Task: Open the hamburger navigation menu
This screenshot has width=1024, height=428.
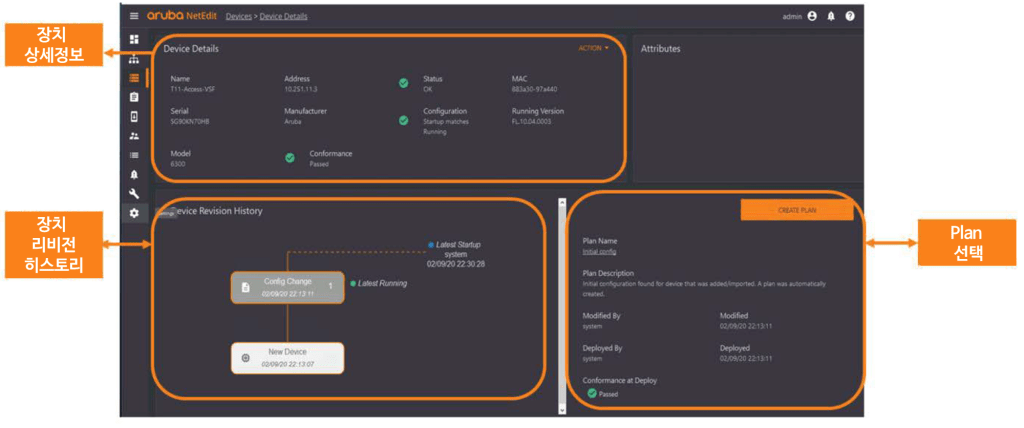Action: 134,16
